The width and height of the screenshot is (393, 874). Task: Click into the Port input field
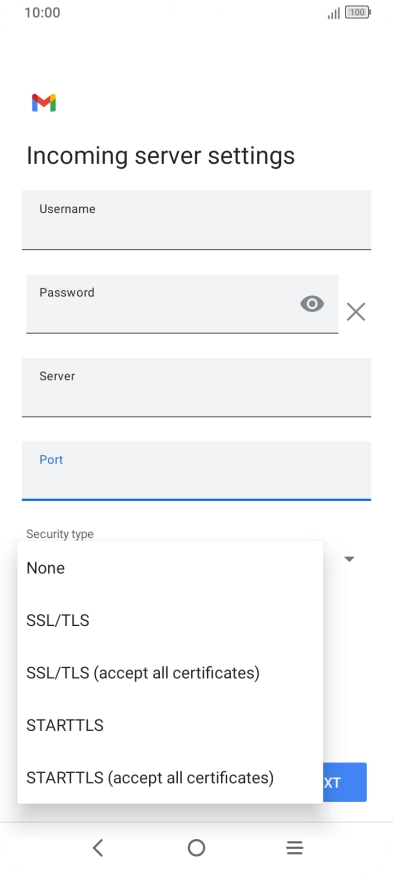tap(196, 471)
